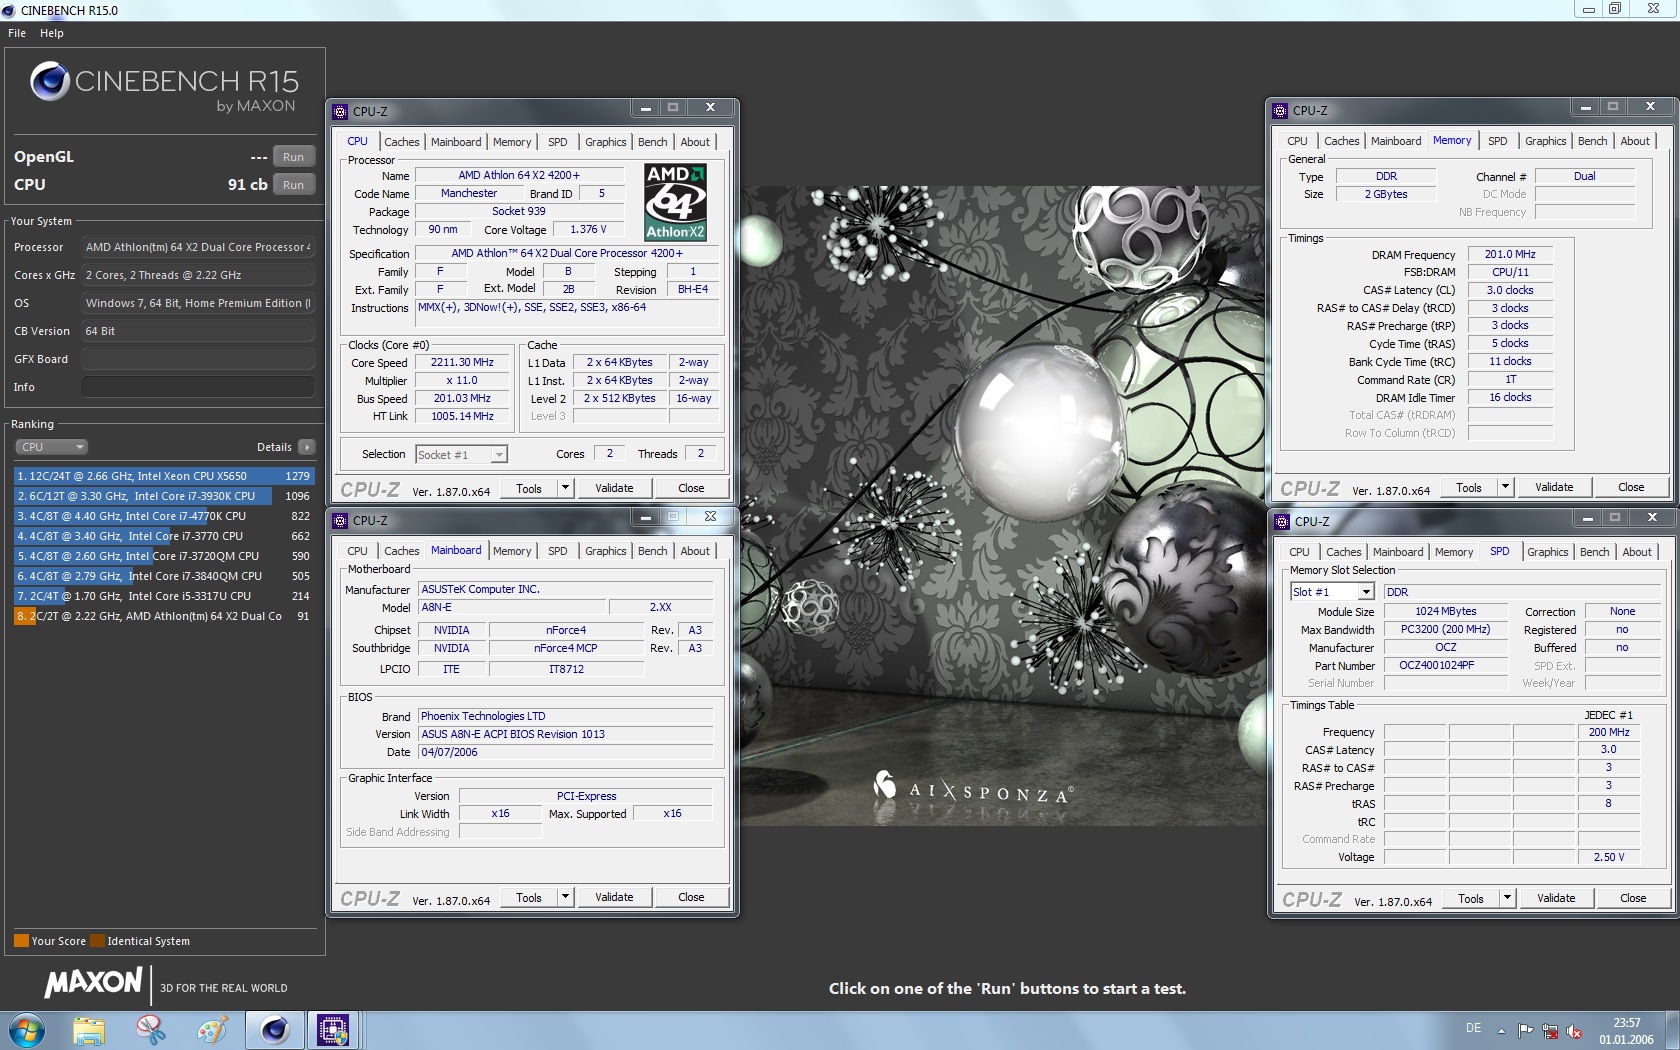Click BIOS version ASUS A8N-E ACPI BIOS Revision 1013
The width and height of the screenshot is (1680, 1050).
565,734
